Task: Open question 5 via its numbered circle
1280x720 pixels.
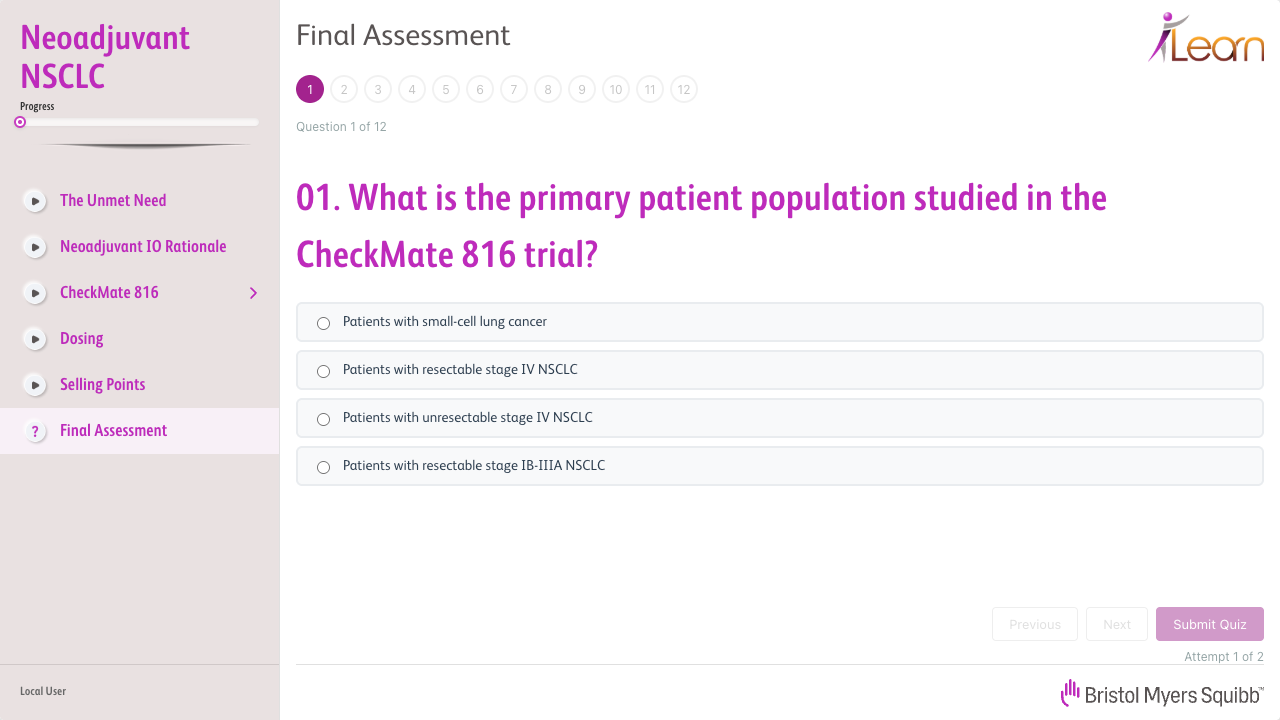Action: click(x=446, y=89)
